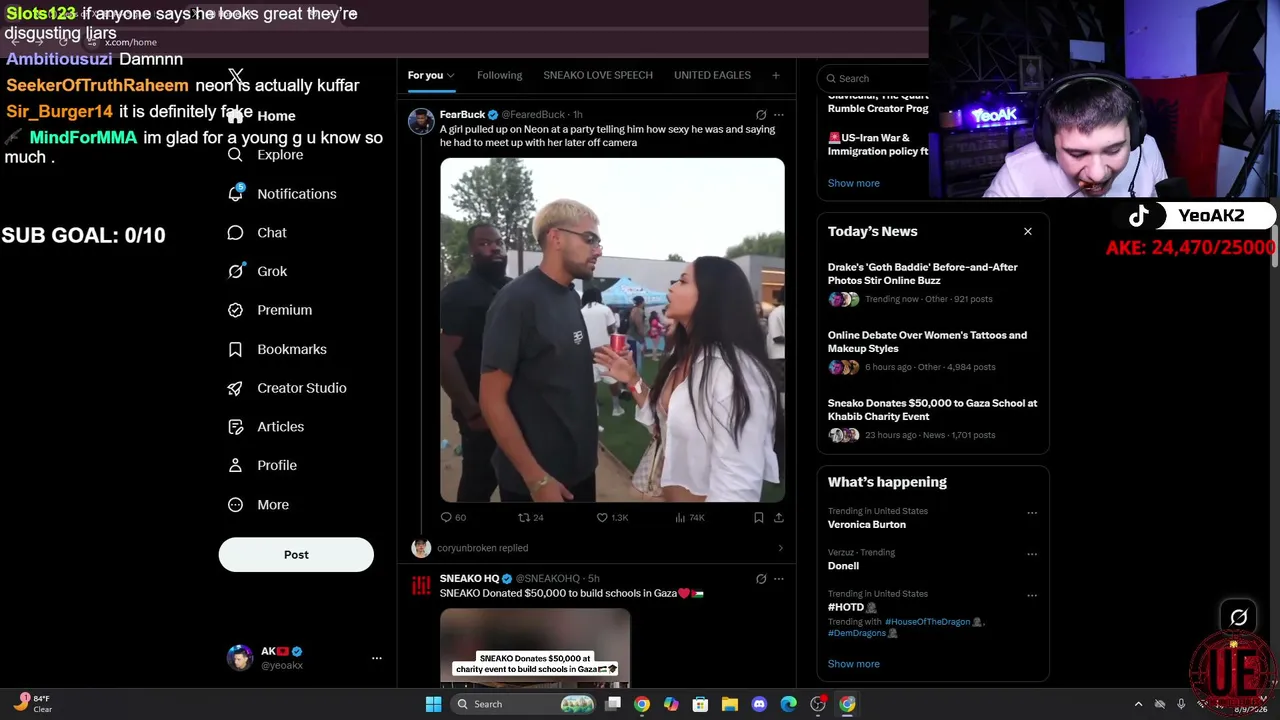This screenshot has height=720, width=1280.
Task: Show hidden system tray icons
Action: [x=1138, y=704]
